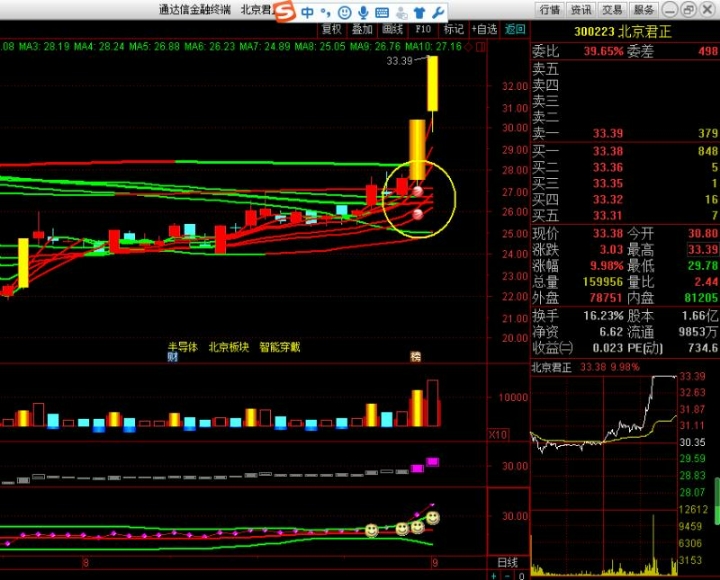Click the last magenta indicator bar

[433, 462]
